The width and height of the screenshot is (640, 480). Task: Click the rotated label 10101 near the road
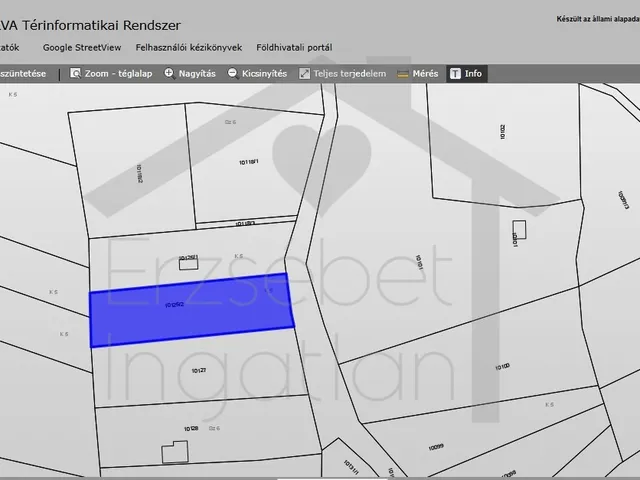coord(419,262)
